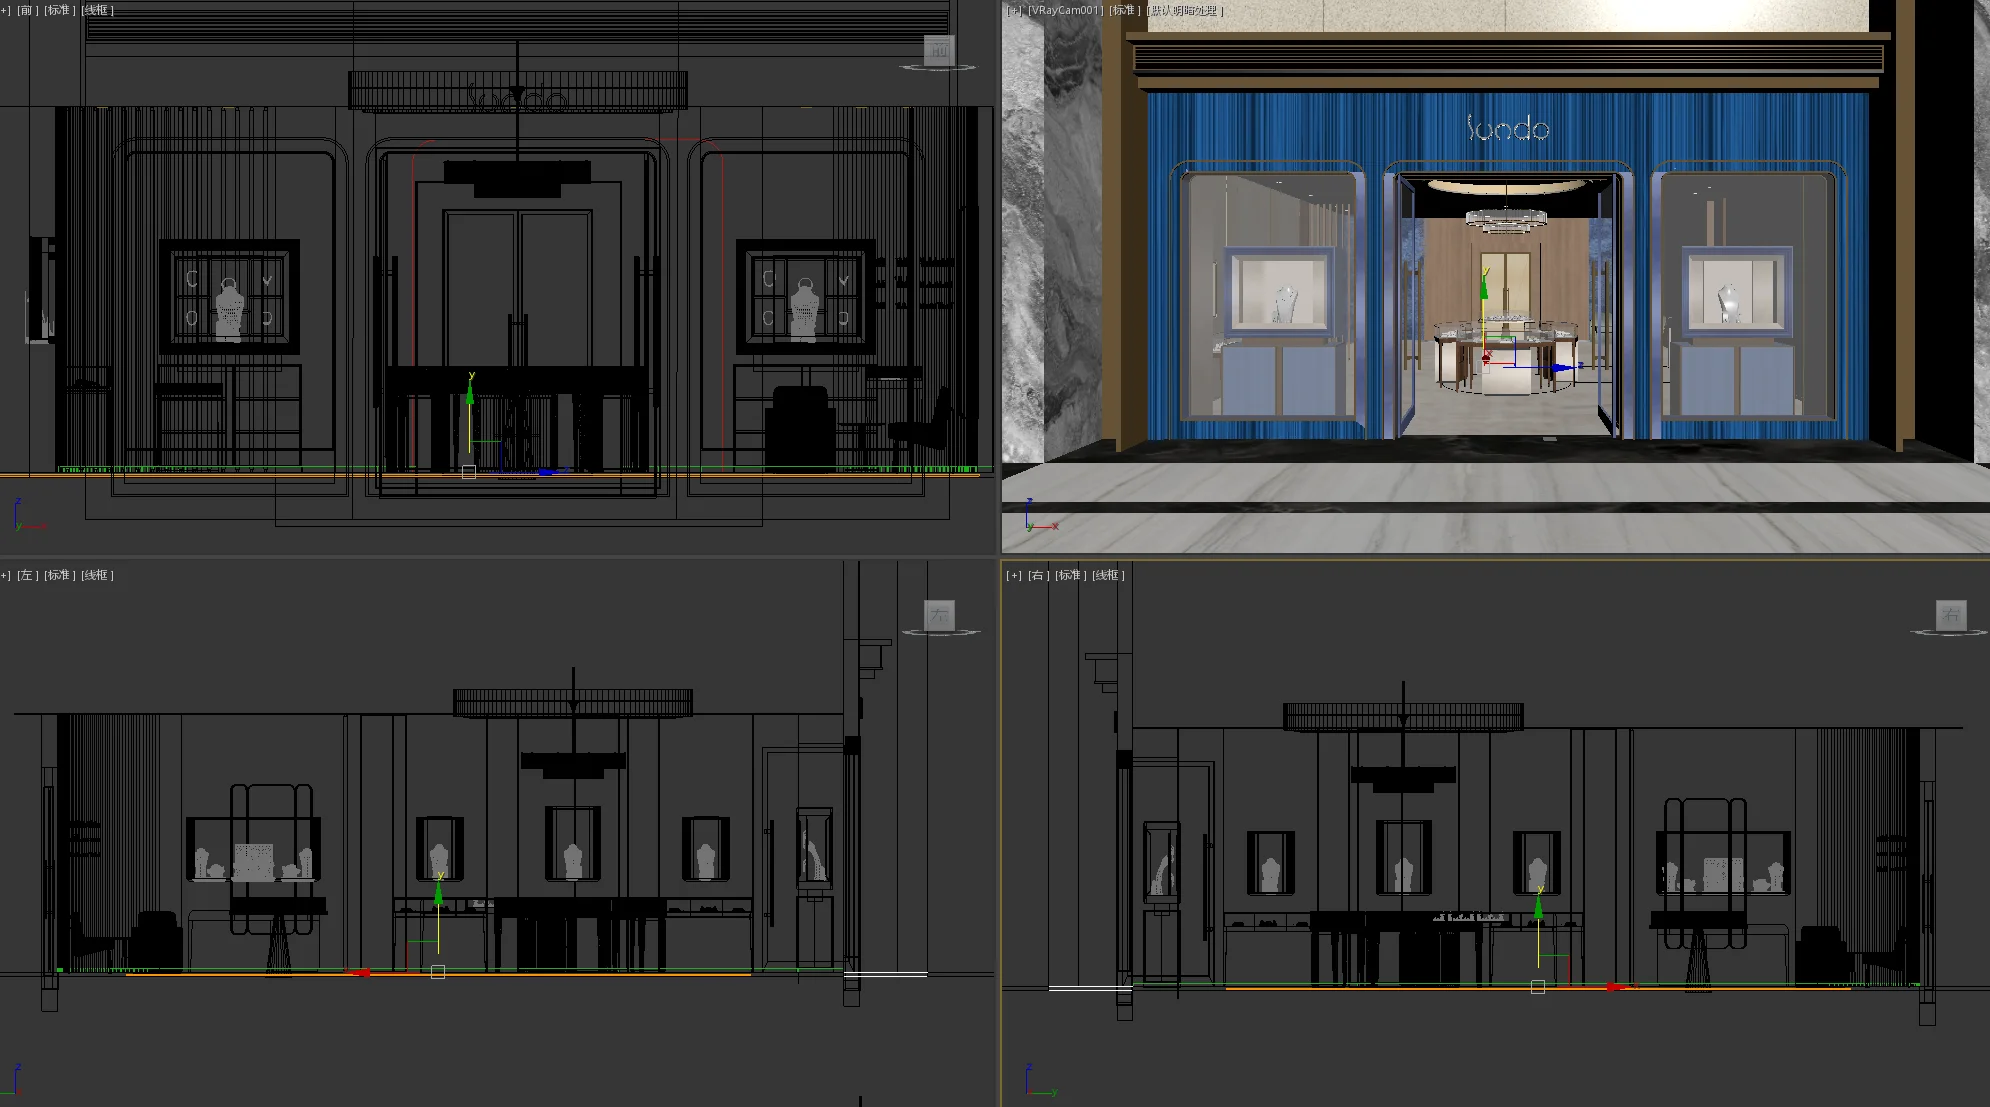Screen dimensions: 1990x1107
Task: Click the green Y-axis arrow in Right viewport
Action: pyautogui.click(x=1538, y=907)
